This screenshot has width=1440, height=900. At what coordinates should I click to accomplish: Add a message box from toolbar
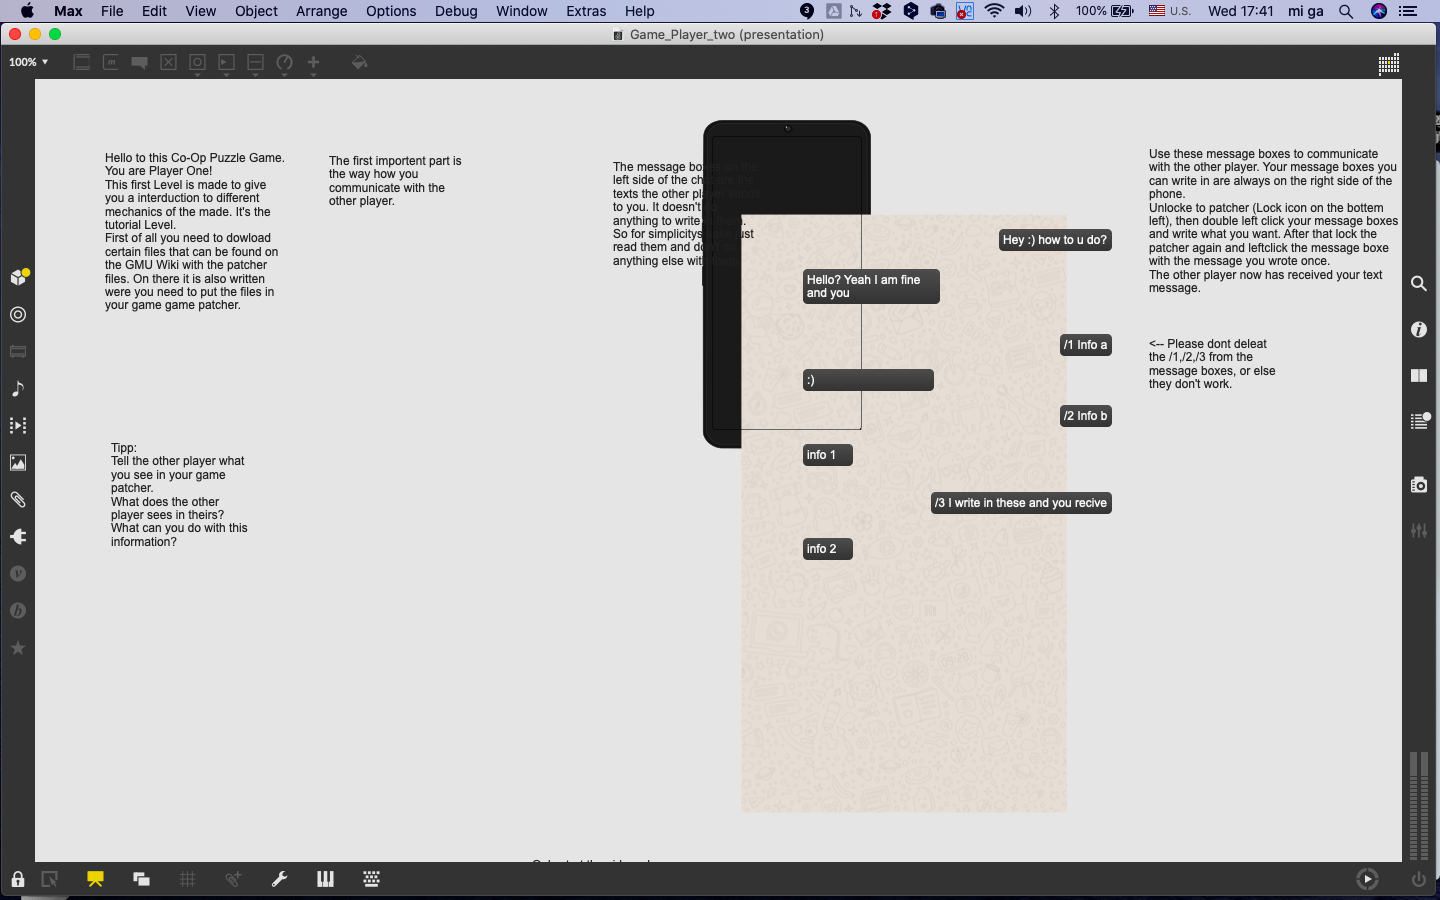(x=111, y=62)
